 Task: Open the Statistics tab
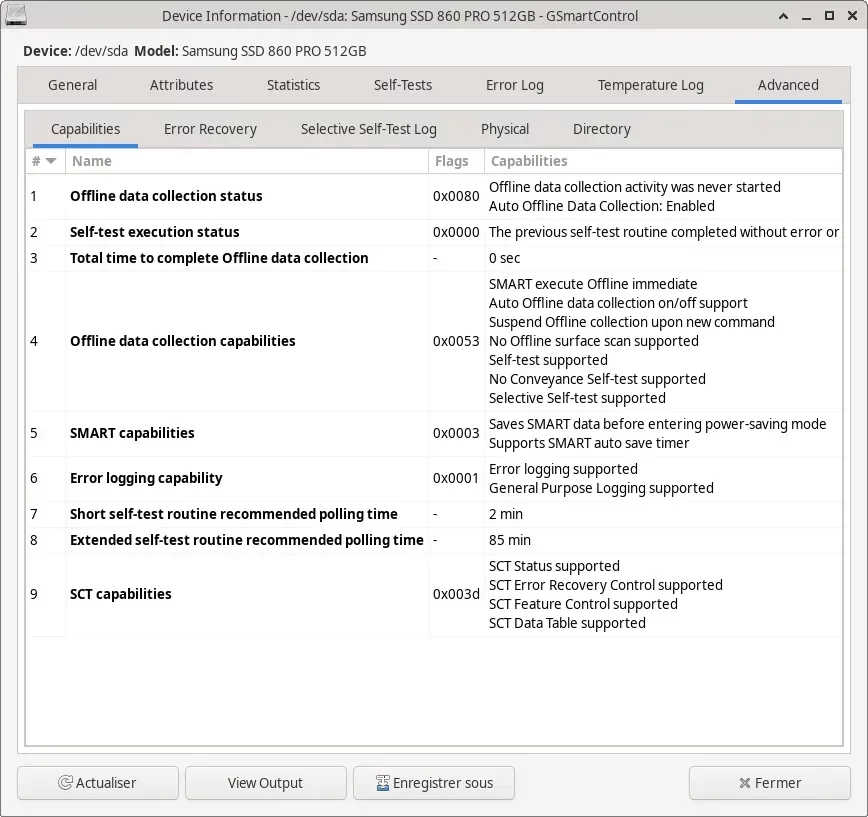tap(293, 85)
